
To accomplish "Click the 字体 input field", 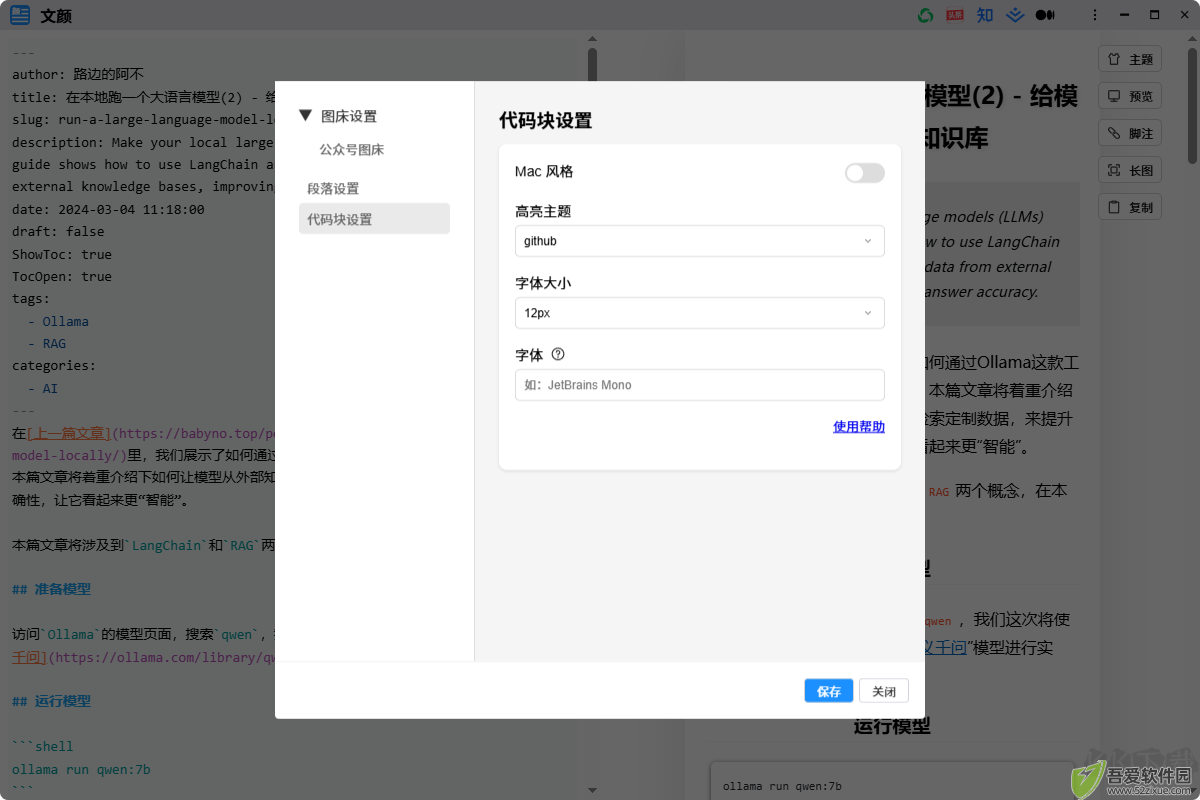I will click(700, 385).
